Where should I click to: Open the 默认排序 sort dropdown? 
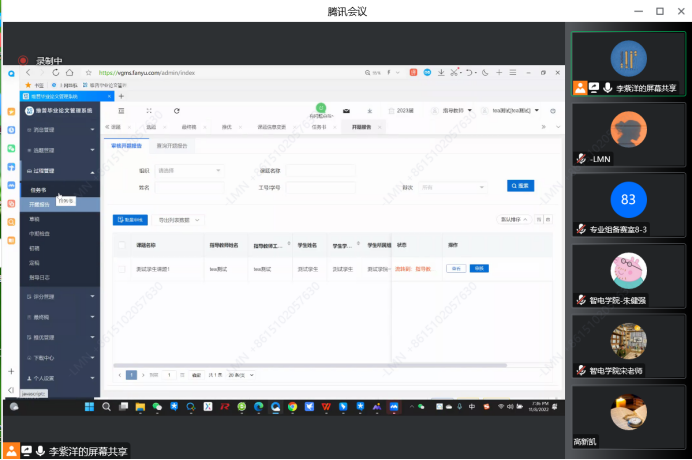coord(511,219)
